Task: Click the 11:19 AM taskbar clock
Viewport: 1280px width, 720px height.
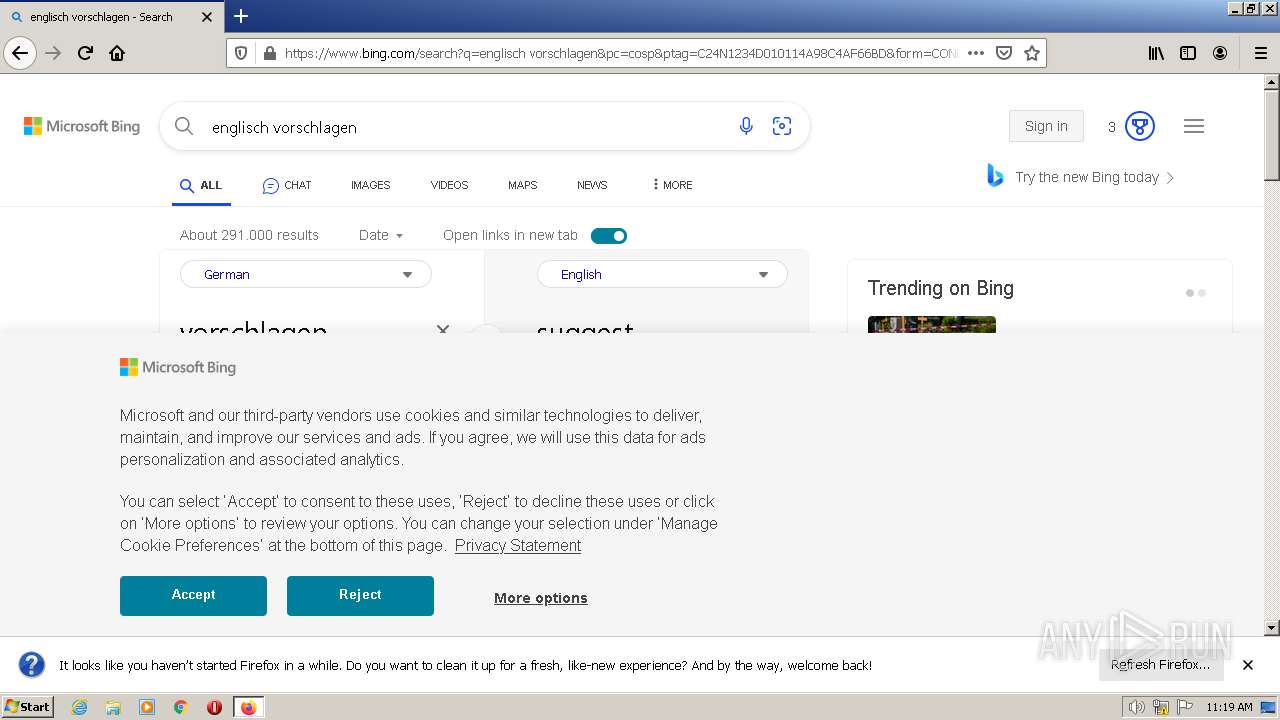Action: coord(1229,707)
